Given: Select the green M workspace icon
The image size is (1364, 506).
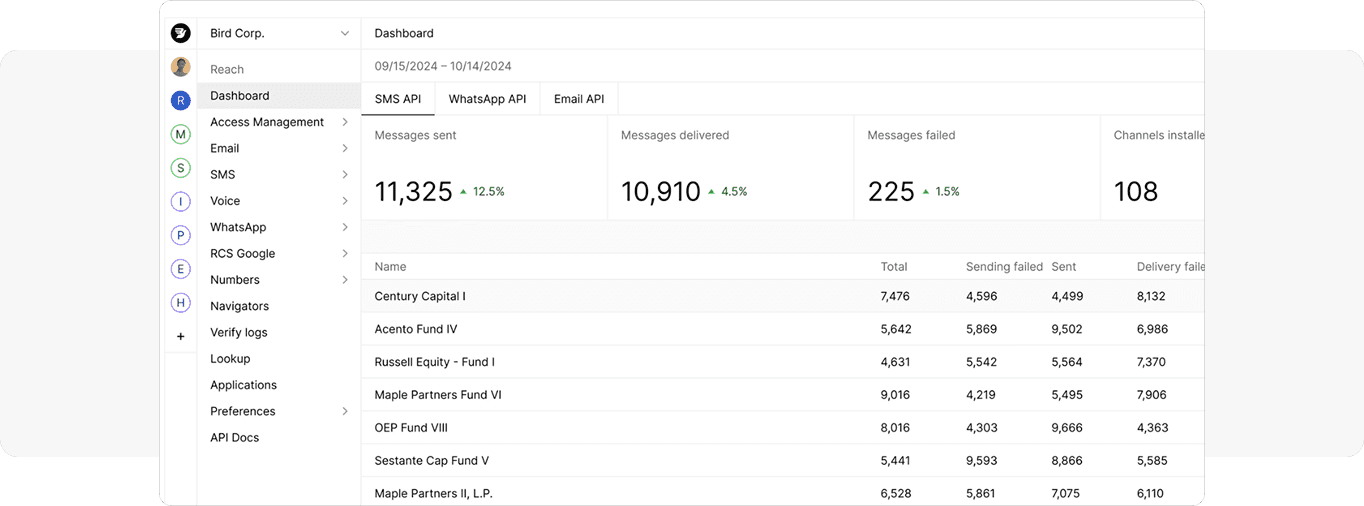Looking at the screenshot, I should (x=180, y=134).
